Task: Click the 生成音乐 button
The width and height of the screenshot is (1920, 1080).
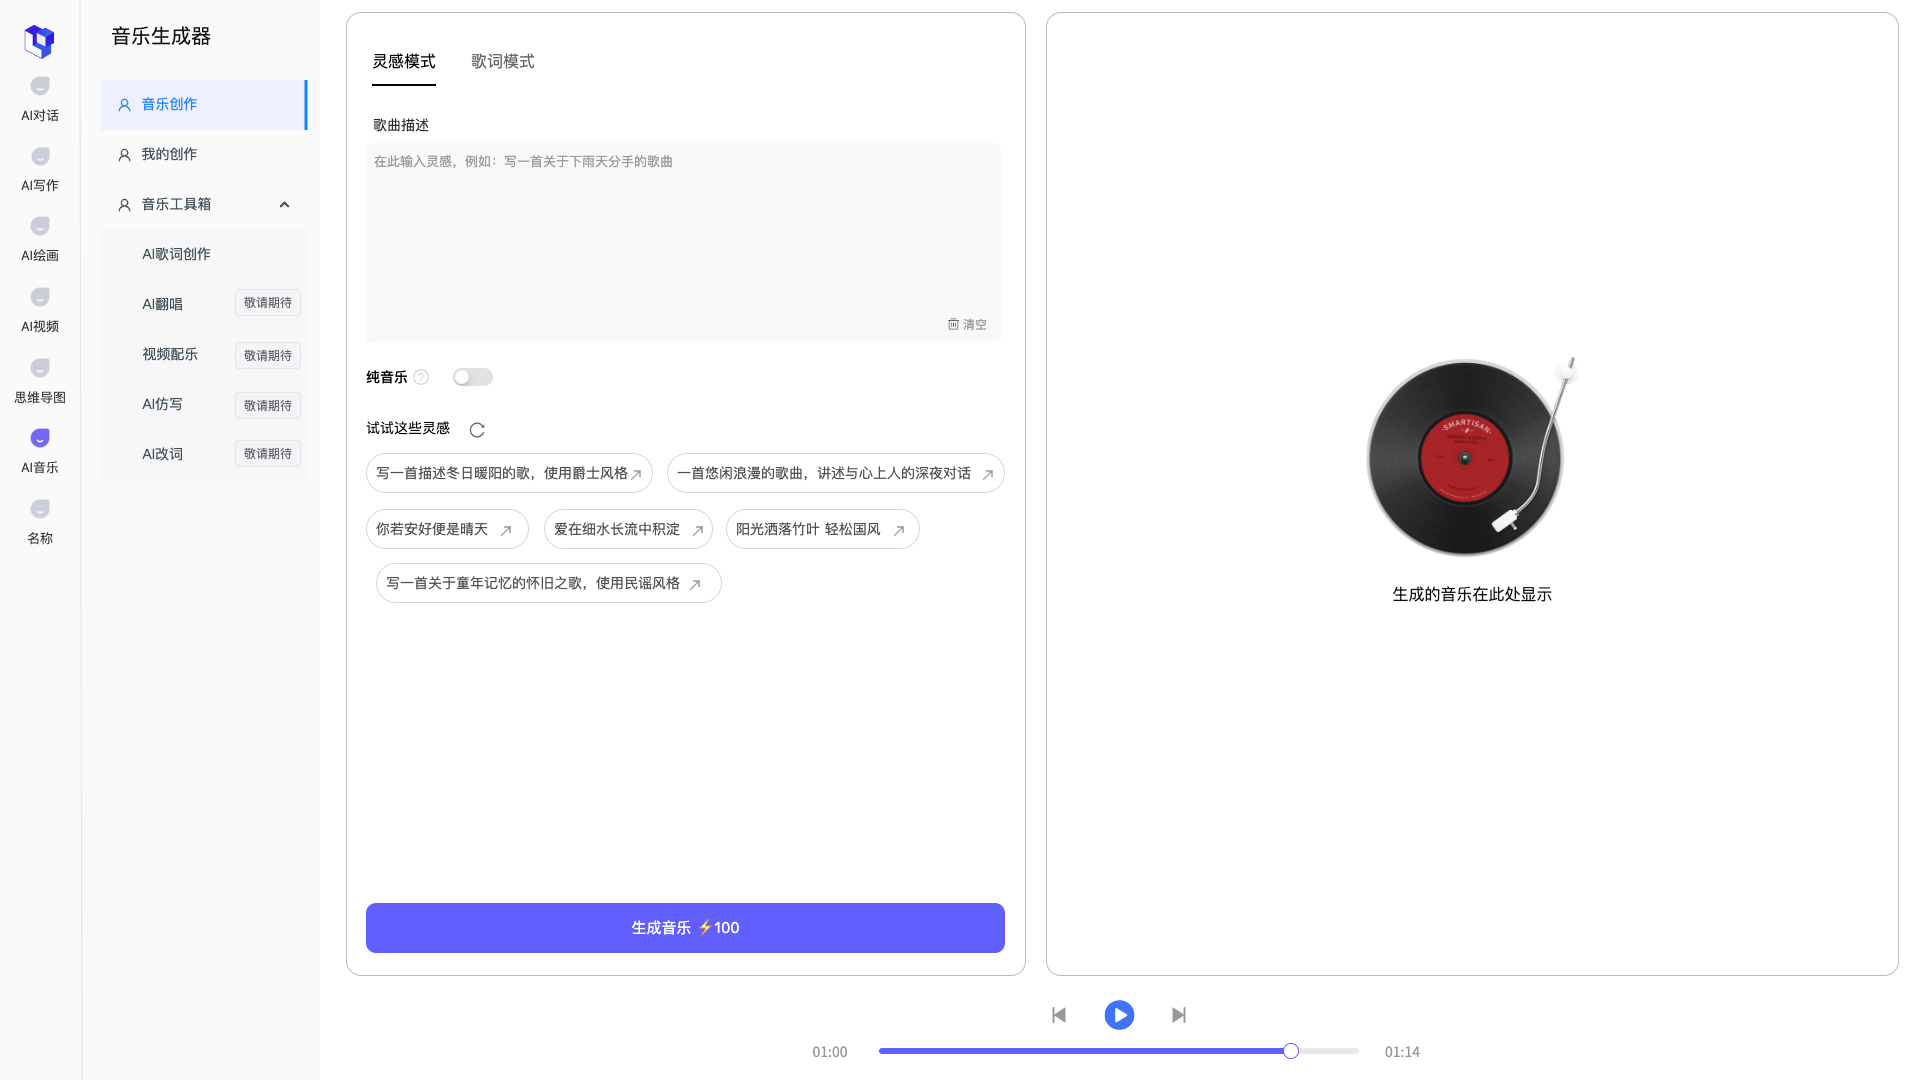Action: click(685, 928)
